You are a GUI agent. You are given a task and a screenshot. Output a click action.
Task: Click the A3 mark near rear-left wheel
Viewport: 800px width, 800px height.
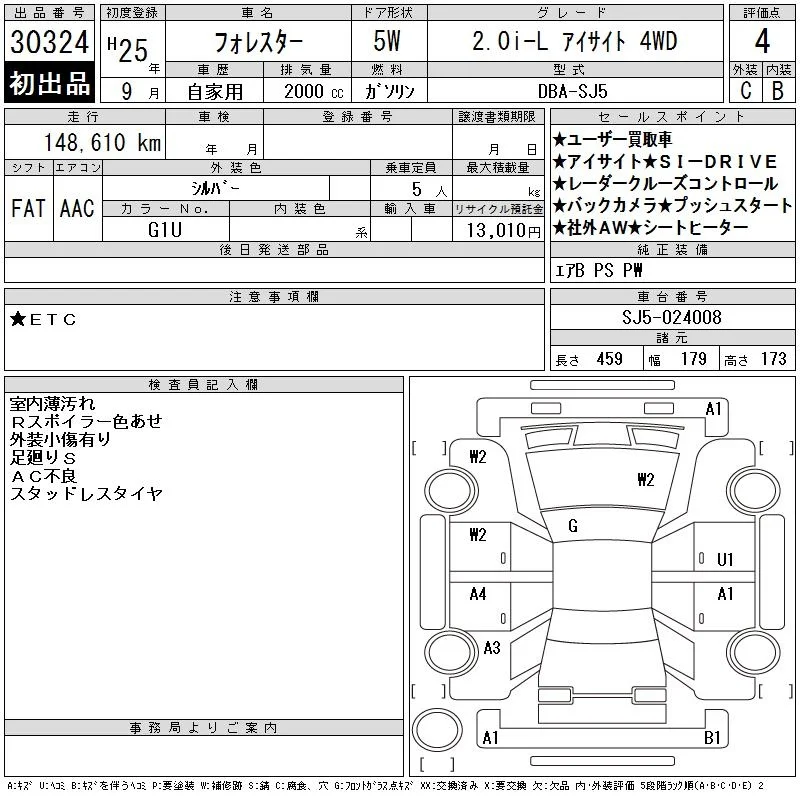pyautogui.click(x=492, y=648)
